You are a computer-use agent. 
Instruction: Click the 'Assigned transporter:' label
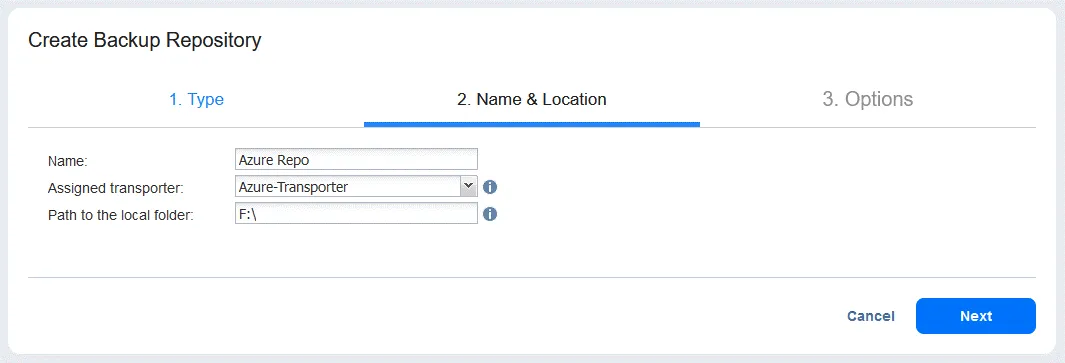(x=115, y=188)
